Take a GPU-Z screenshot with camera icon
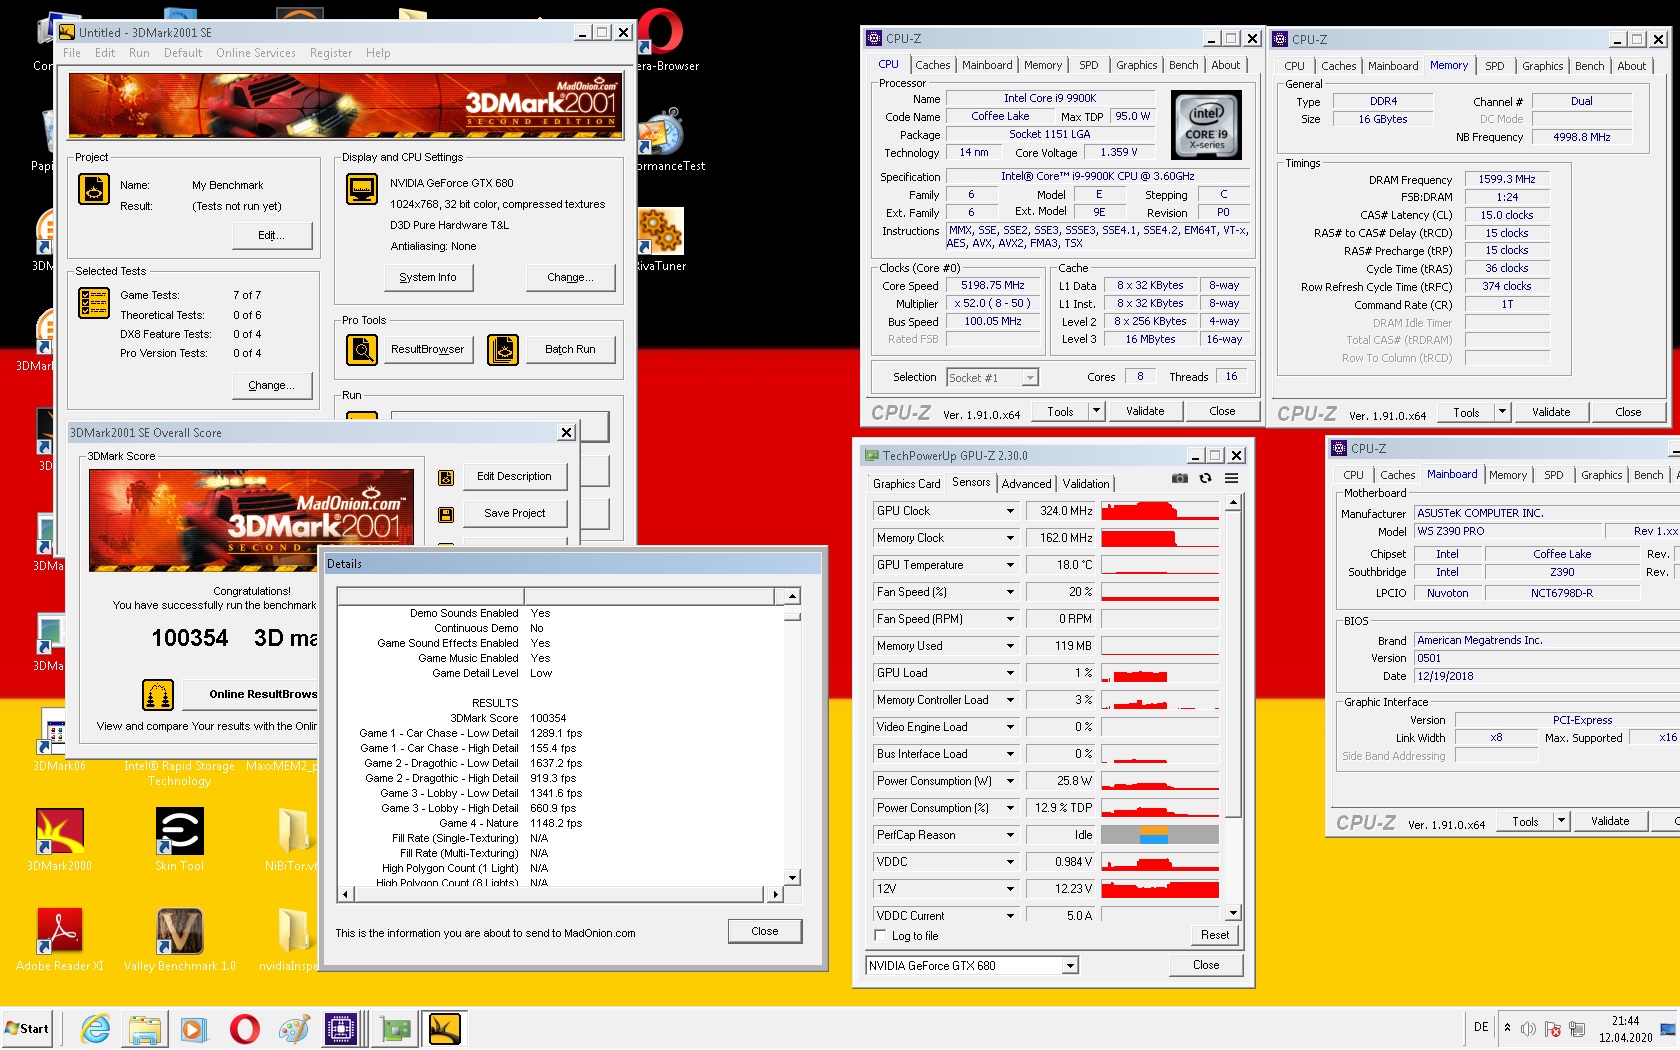This screenshot has width=1680, height=1050. [x=1180, y=479]
